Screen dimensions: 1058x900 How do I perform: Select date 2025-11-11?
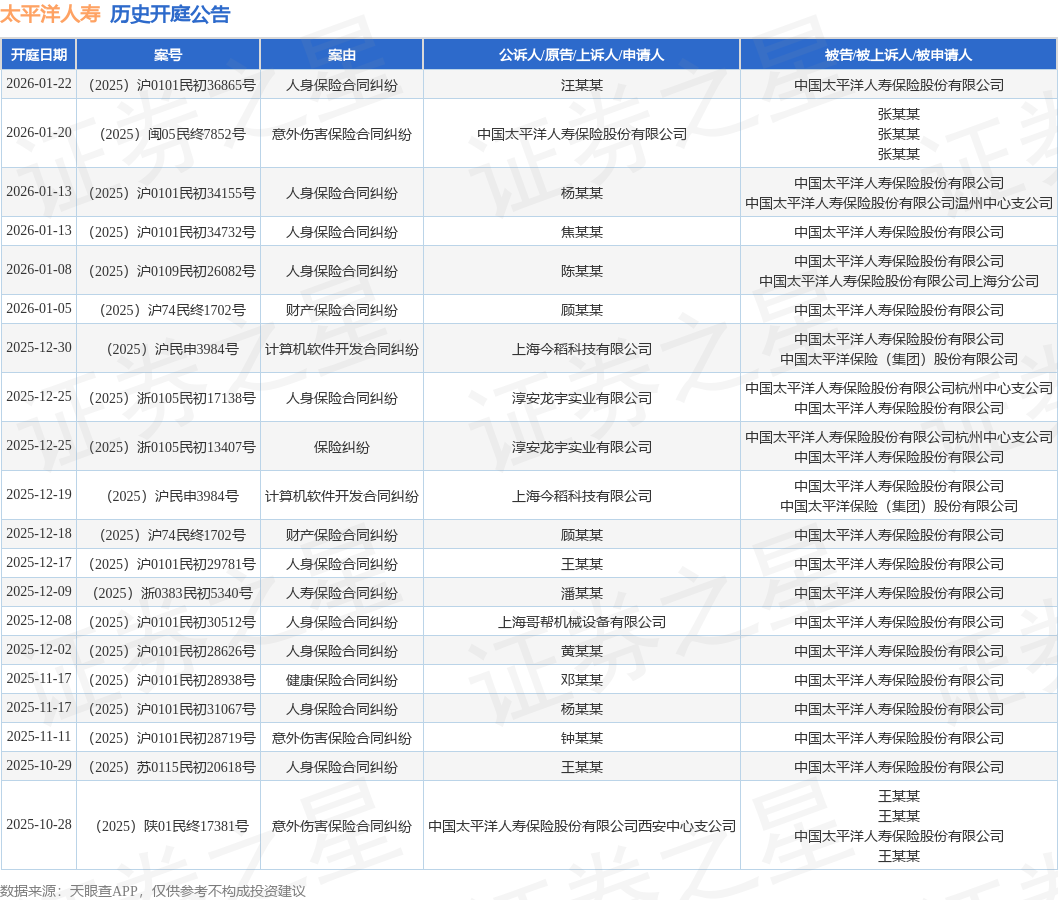pos(38,737)
